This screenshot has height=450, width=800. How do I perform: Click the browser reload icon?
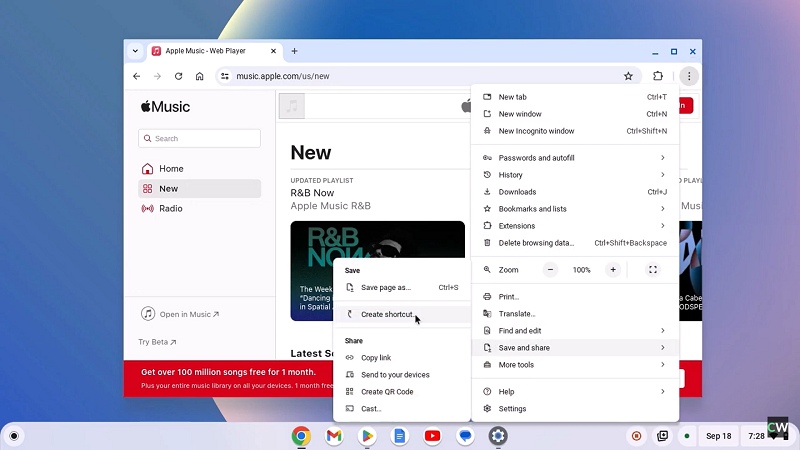(178, 76)
